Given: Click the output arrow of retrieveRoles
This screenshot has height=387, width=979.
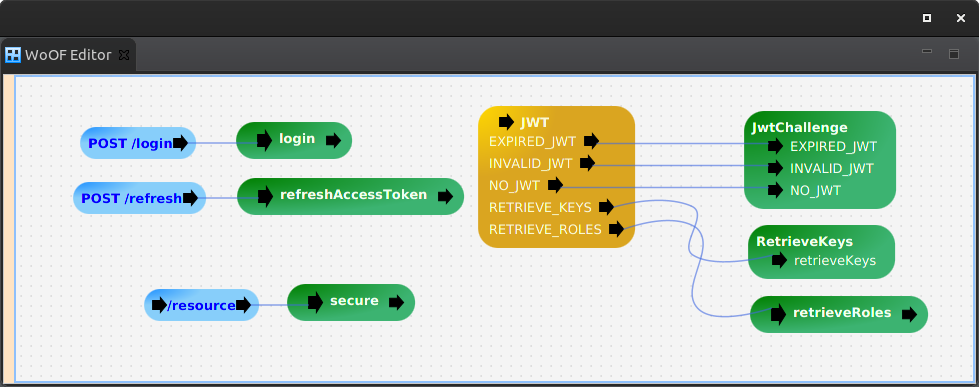Looking at the screenshot, I should pyautogui.click(x=910, y=315).
